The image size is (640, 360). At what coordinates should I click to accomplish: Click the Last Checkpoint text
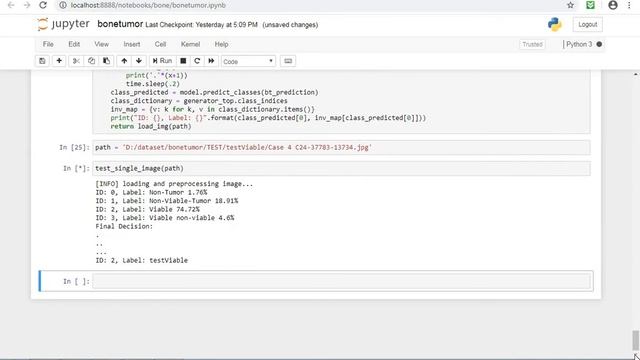click(202, 25)
